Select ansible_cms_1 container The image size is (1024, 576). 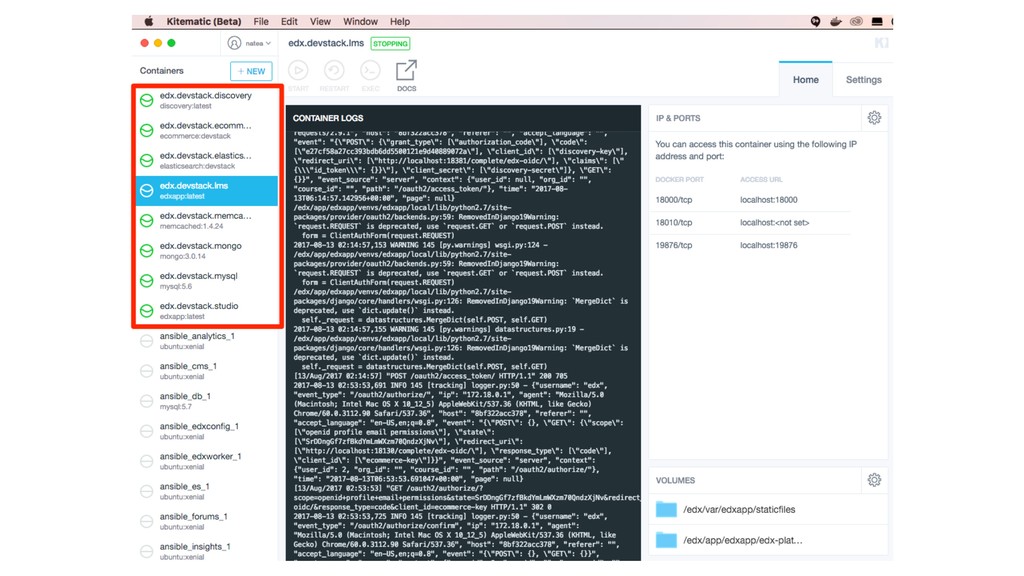[207, 371]
